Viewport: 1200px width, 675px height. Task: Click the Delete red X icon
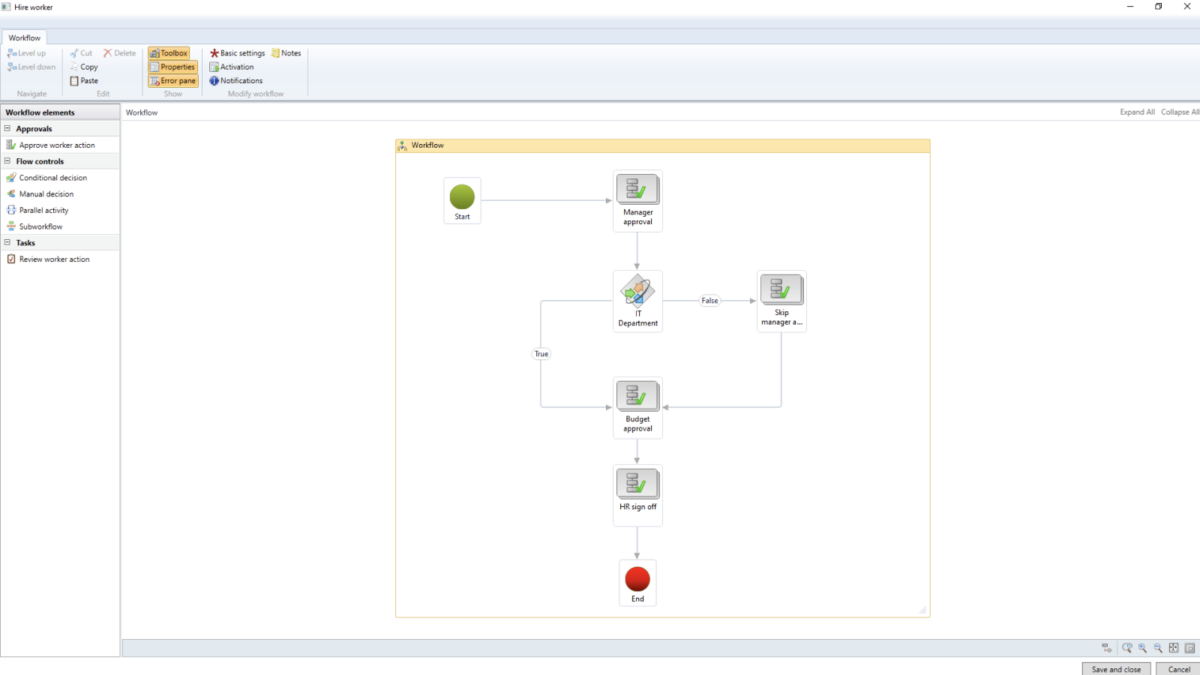pos(108,53)
